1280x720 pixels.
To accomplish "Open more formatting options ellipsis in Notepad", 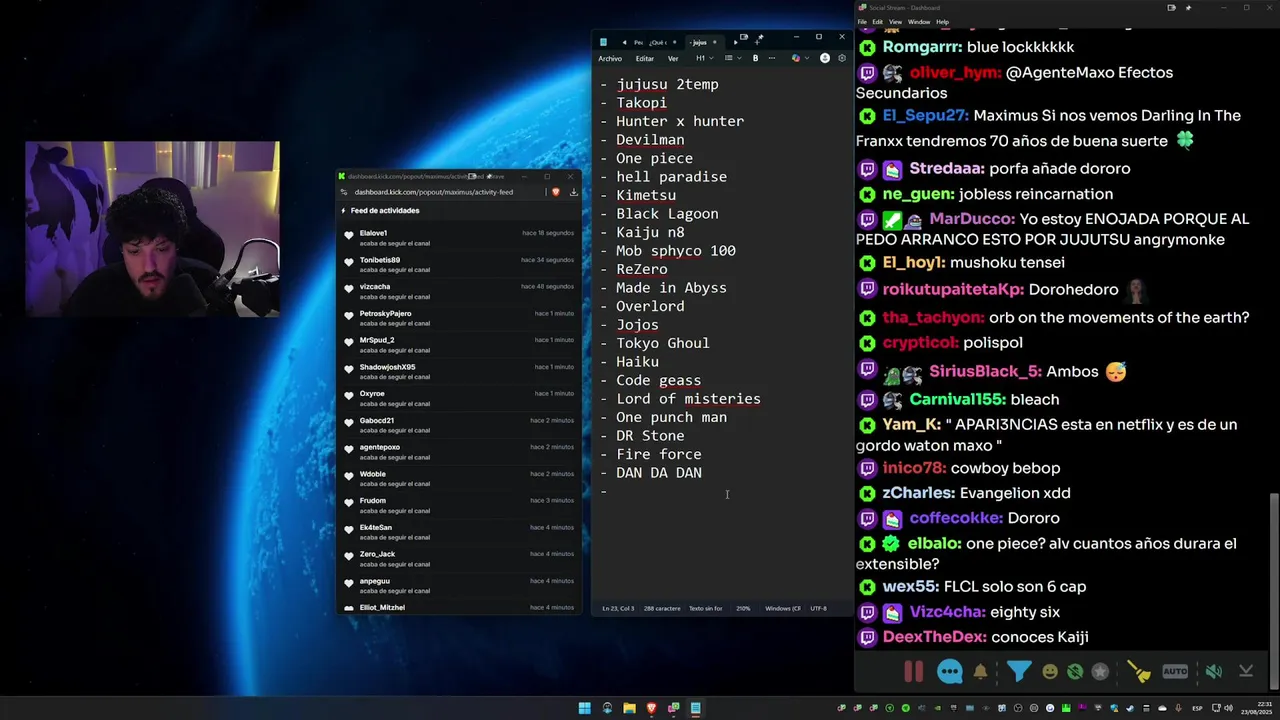I will (772, 58).
